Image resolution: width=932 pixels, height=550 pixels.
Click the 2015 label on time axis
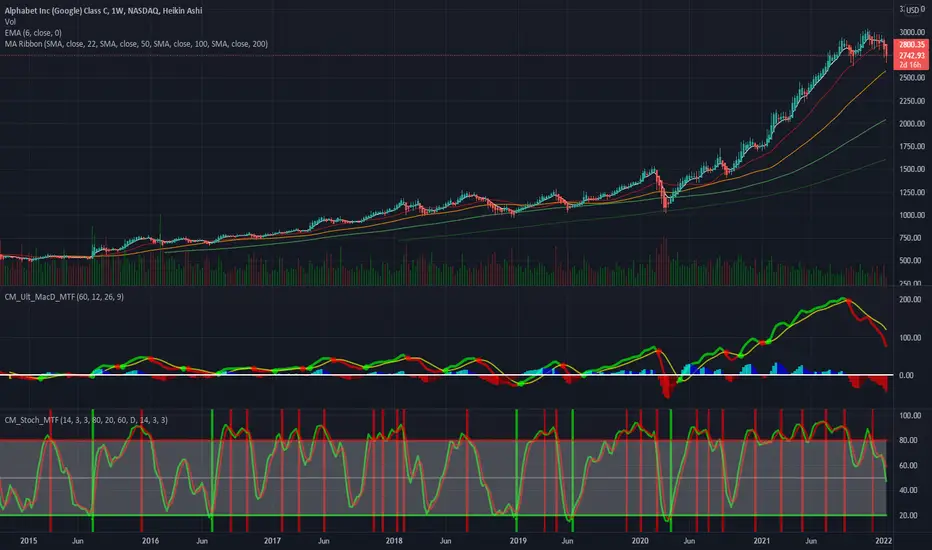pos(29,540)
